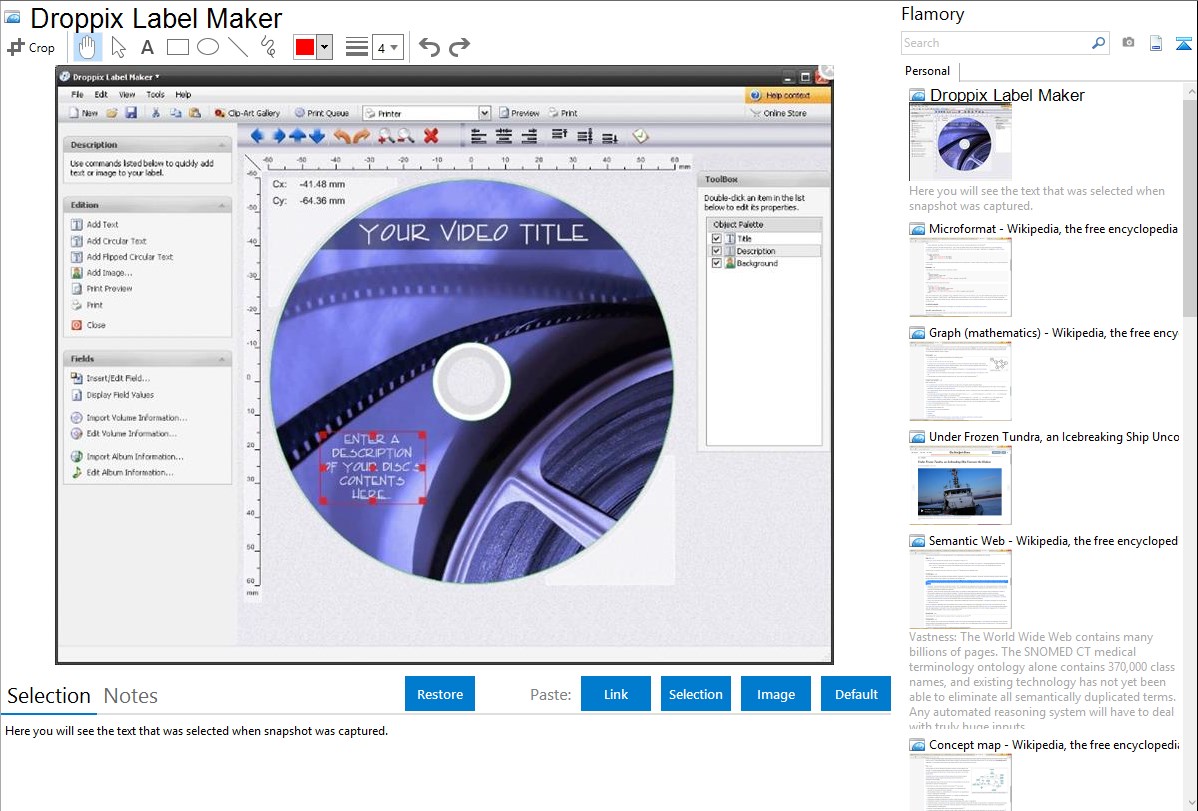Click the zoom in magnifier with plus
This screenshot has width=1198, height=811.
tap(386, 136)
